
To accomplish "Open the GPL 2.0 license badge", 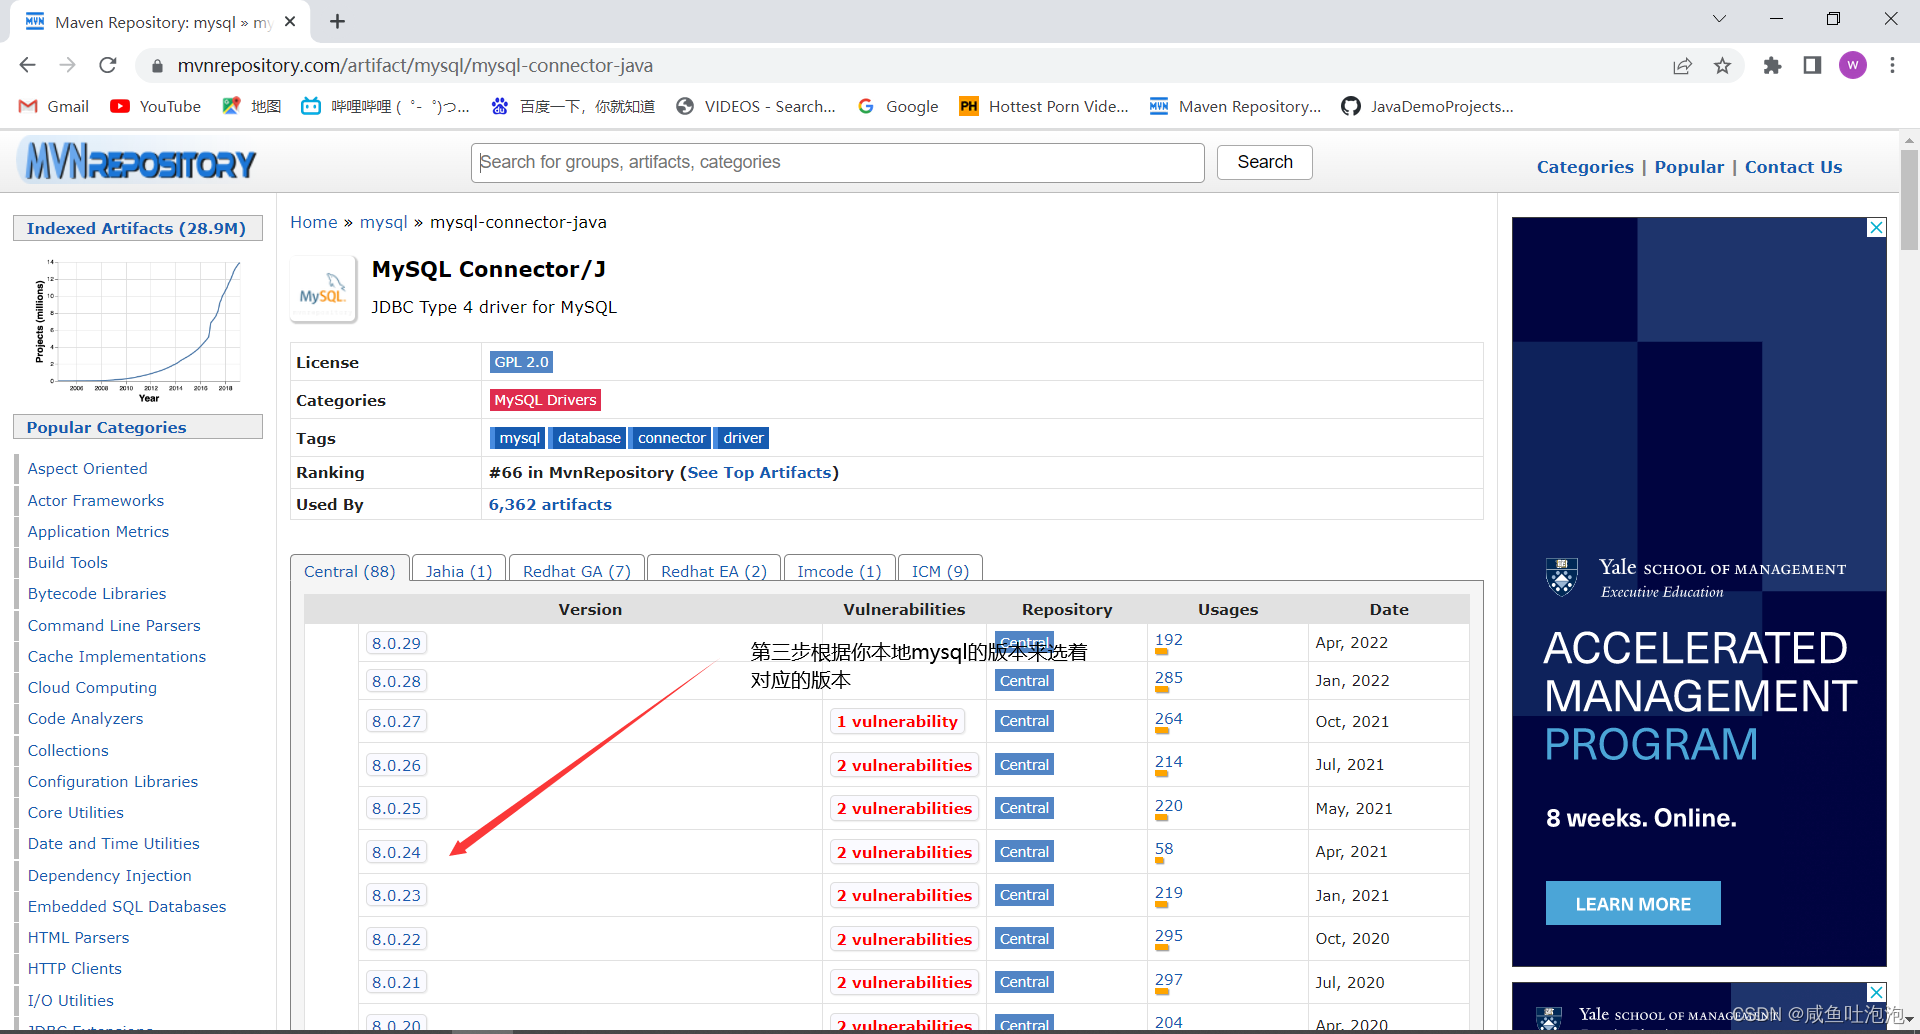I will click(521, 362).
